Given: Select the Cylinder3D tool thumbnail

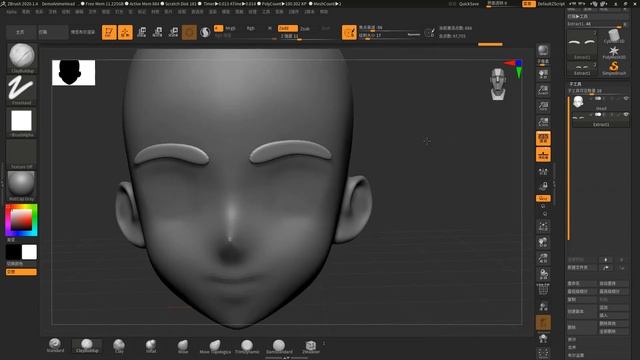Looking at the screenshot, I should (614, 36).
